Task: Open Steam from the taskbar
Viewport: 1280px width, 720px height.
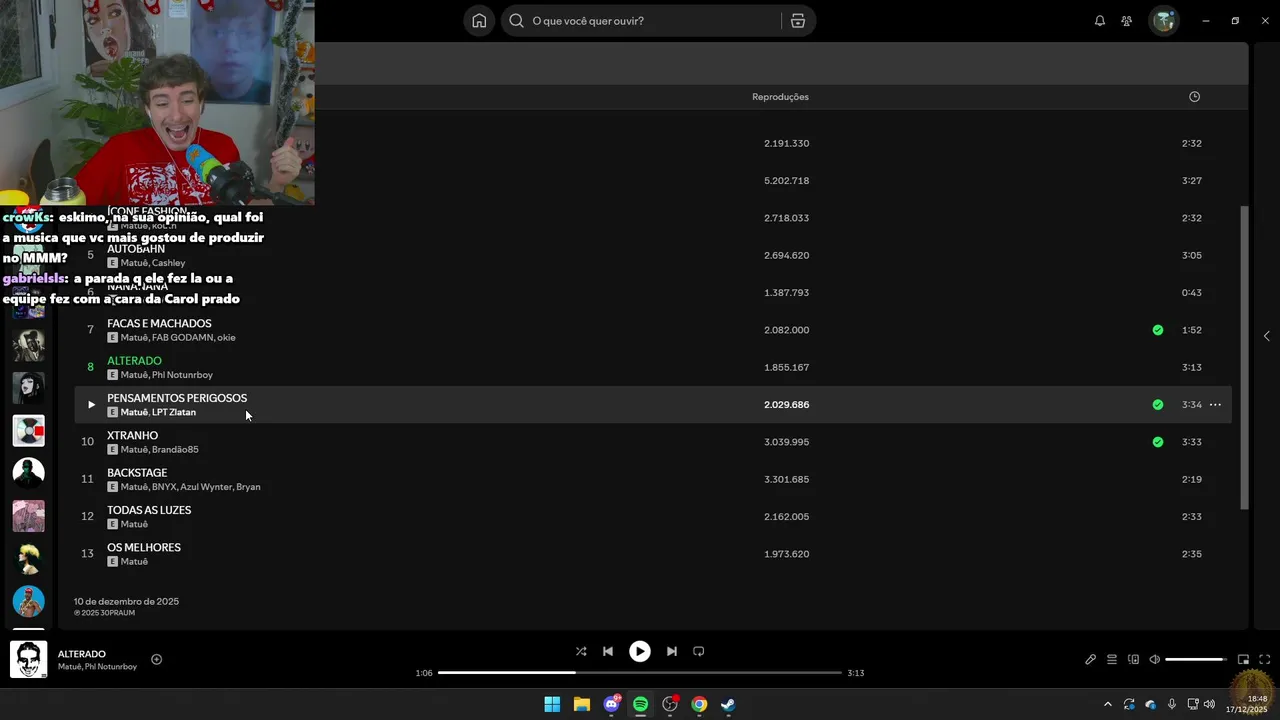Action: point(728,704)
